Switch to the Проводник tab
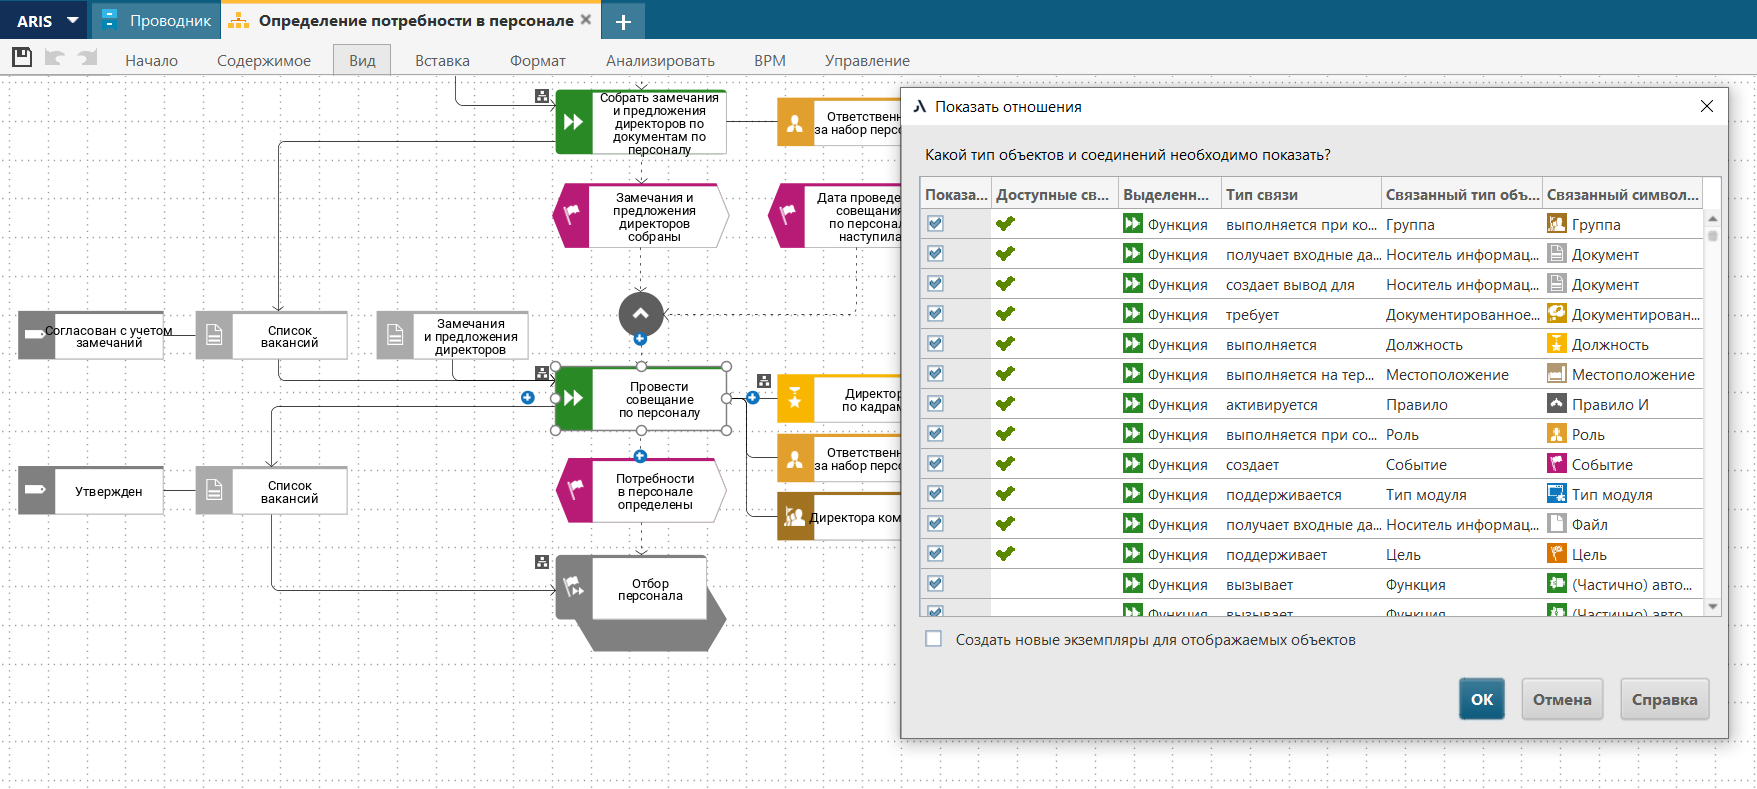 point(157,21)
